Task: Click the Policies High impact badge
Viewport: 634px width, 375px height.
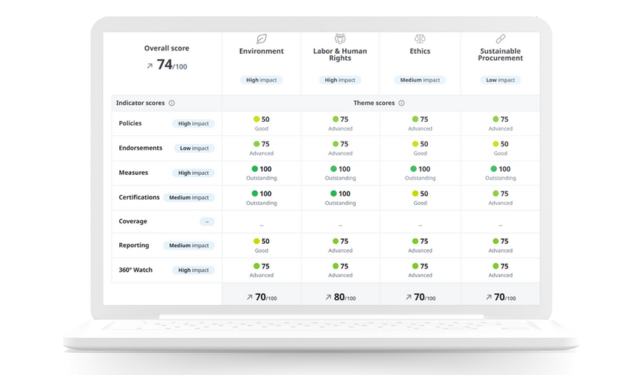Action: click(193, 124)
